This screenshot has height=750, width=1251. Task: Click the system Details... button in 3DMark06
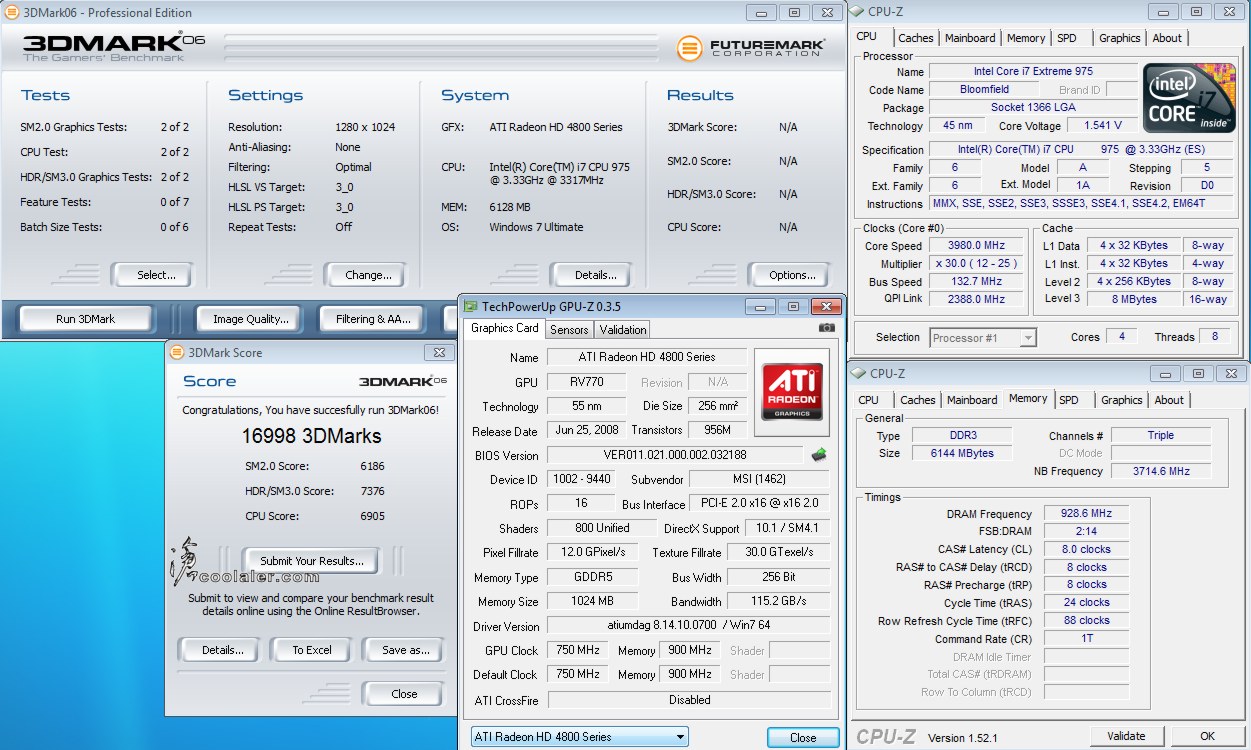click(x=593, y=275)
